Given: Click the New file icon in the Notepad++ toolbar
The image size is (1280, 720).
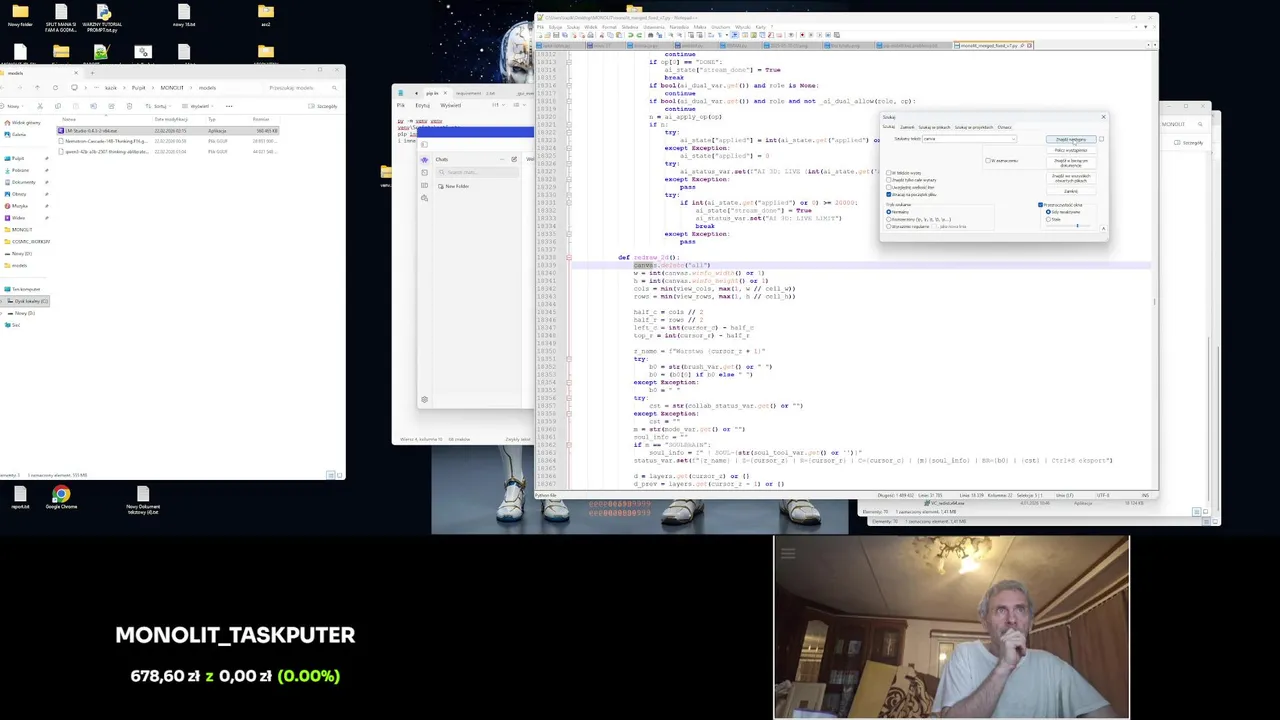Looking at the screenshot, I should click(539, 35).
